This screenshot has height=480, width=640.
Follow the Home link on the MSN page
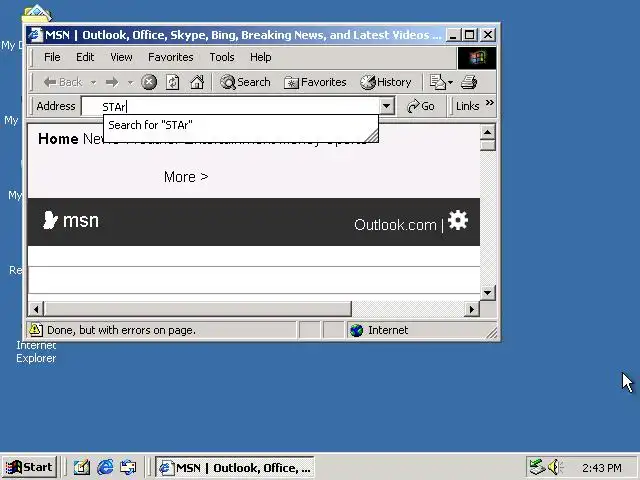click(58, 139)
